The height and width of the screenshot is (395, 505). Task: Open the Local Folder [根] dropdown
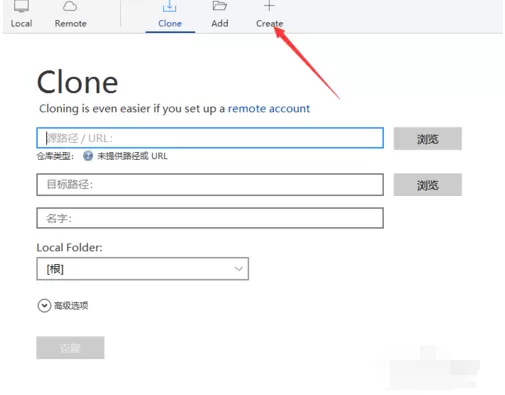(143, 269)
